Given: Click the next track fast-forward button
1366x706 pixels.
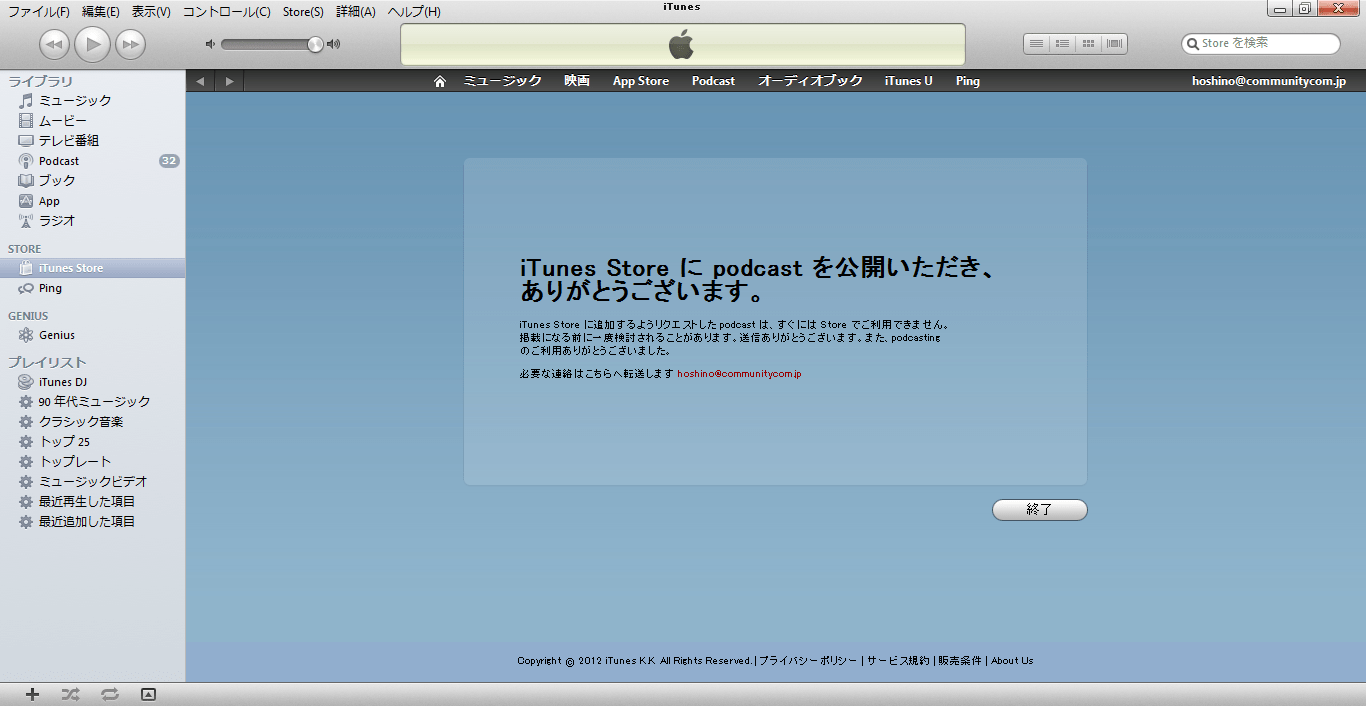Looking at the screenshot, I should pyautogui.click(x=130, y=44).
